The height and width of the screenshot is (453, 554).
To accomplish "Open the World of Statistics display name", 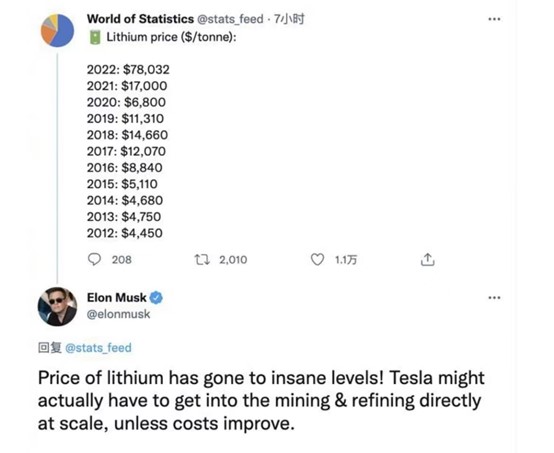I will tap(140, 19).
